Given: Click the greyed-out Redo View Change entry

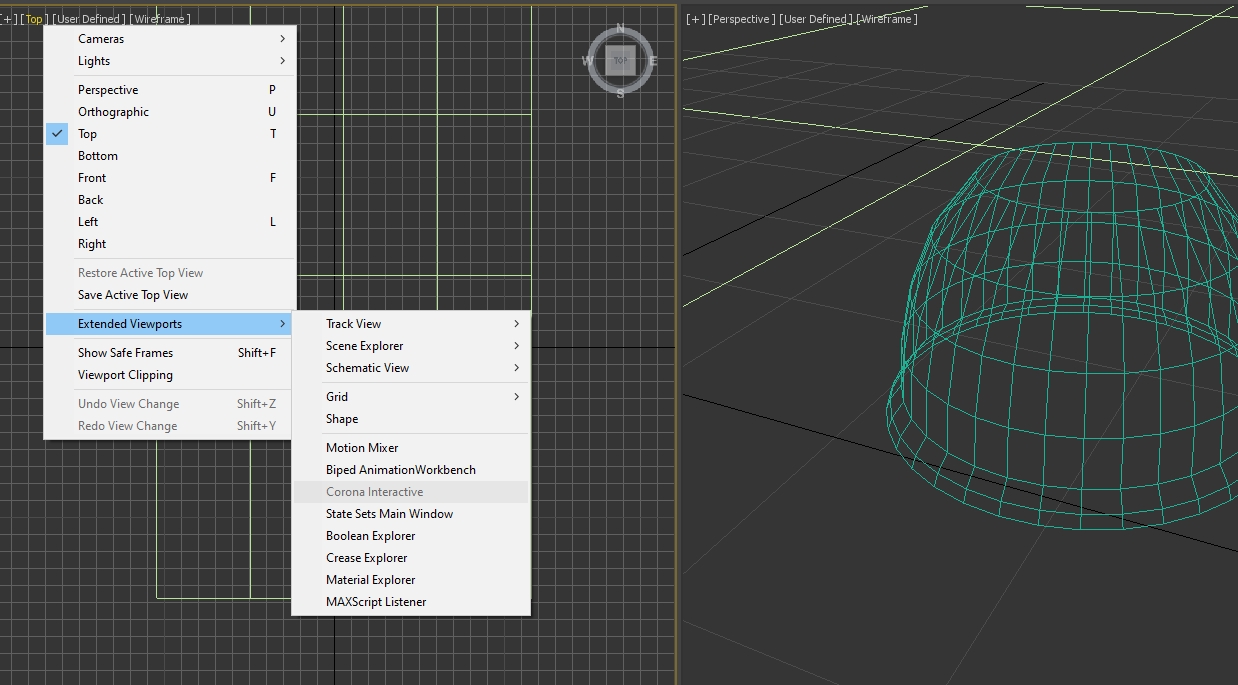Looking at the screenshot, I should (x=170, y=426).
